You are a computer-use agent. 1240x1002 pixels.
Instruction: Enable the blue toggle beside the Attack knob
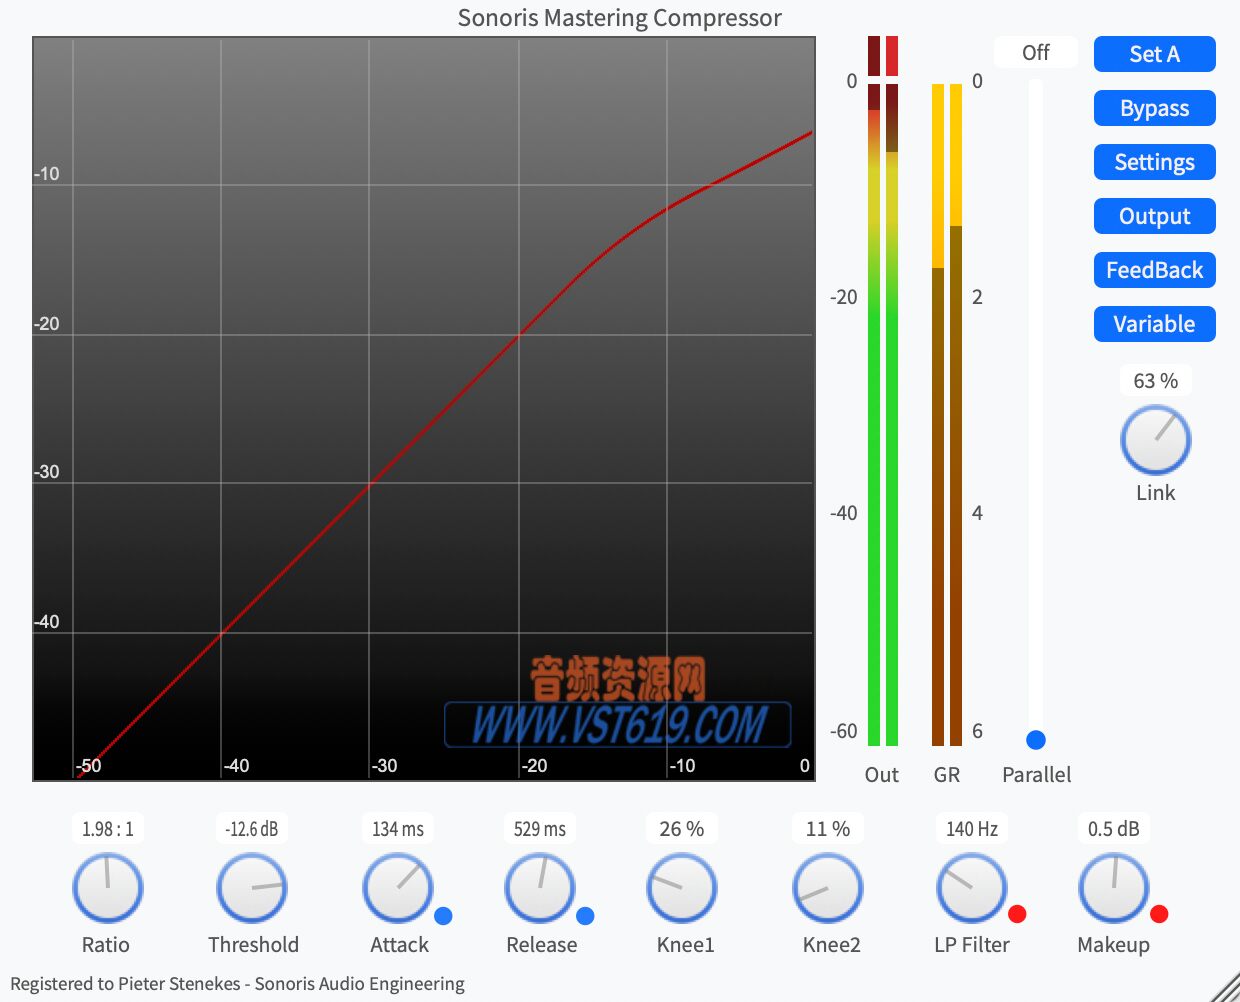point(443,913)
